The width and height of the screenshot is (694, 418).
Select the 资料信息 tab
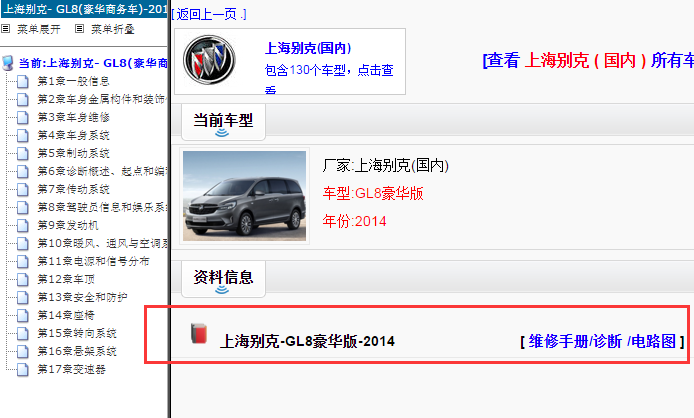223,279
